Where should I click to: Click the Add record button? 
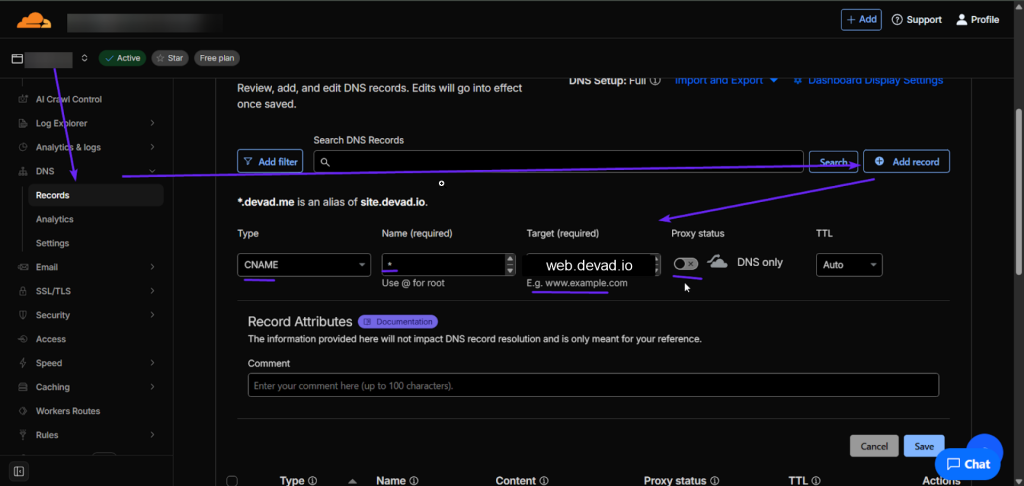click(x=906, y=161)
